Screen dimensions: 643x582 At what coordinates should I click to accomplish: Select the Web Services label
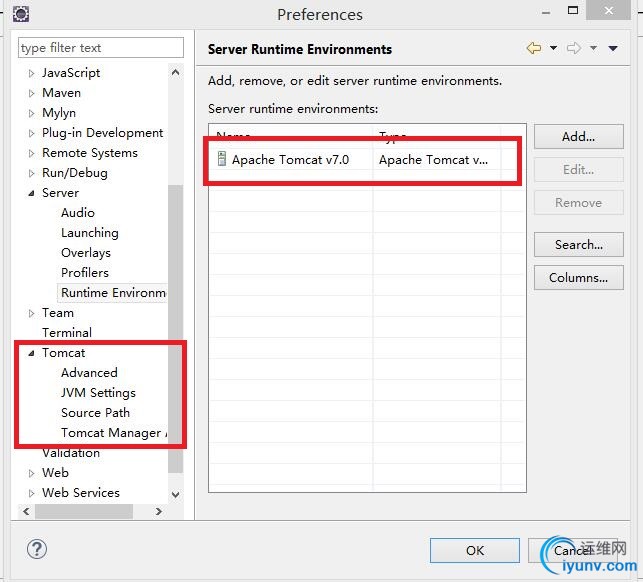point(81,493)
